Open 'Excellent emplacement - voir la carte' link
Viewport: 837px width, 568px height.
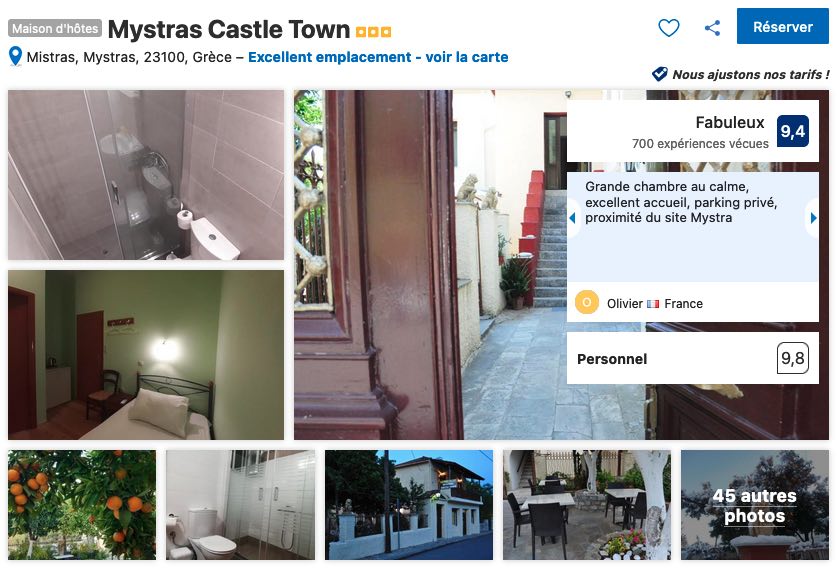[x=378, y=57]
